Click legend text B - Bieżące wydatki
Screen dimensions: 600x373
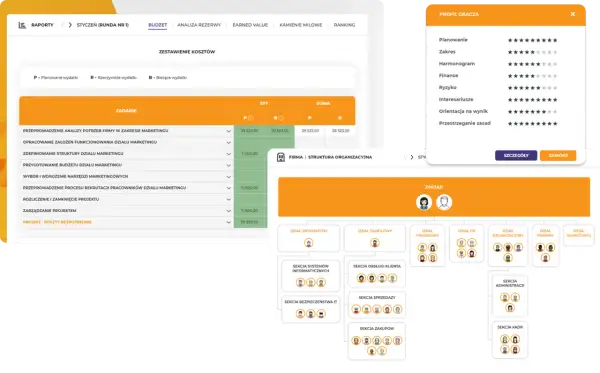(168, 78)
